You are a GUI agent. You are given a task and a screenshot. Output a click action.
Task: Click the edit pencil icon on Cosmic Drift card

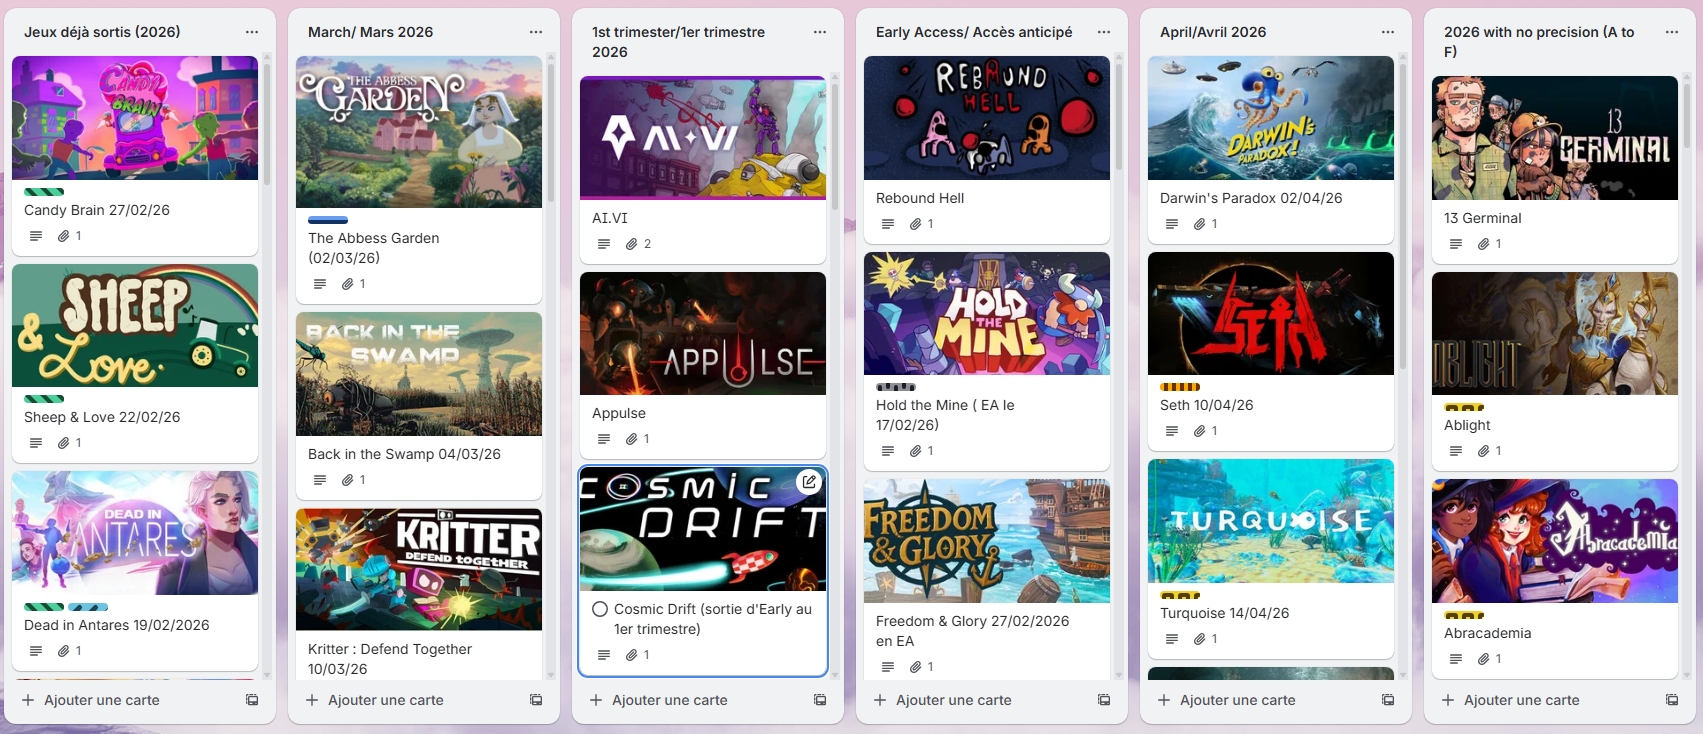pyautogui.click(x=808, y=482)
